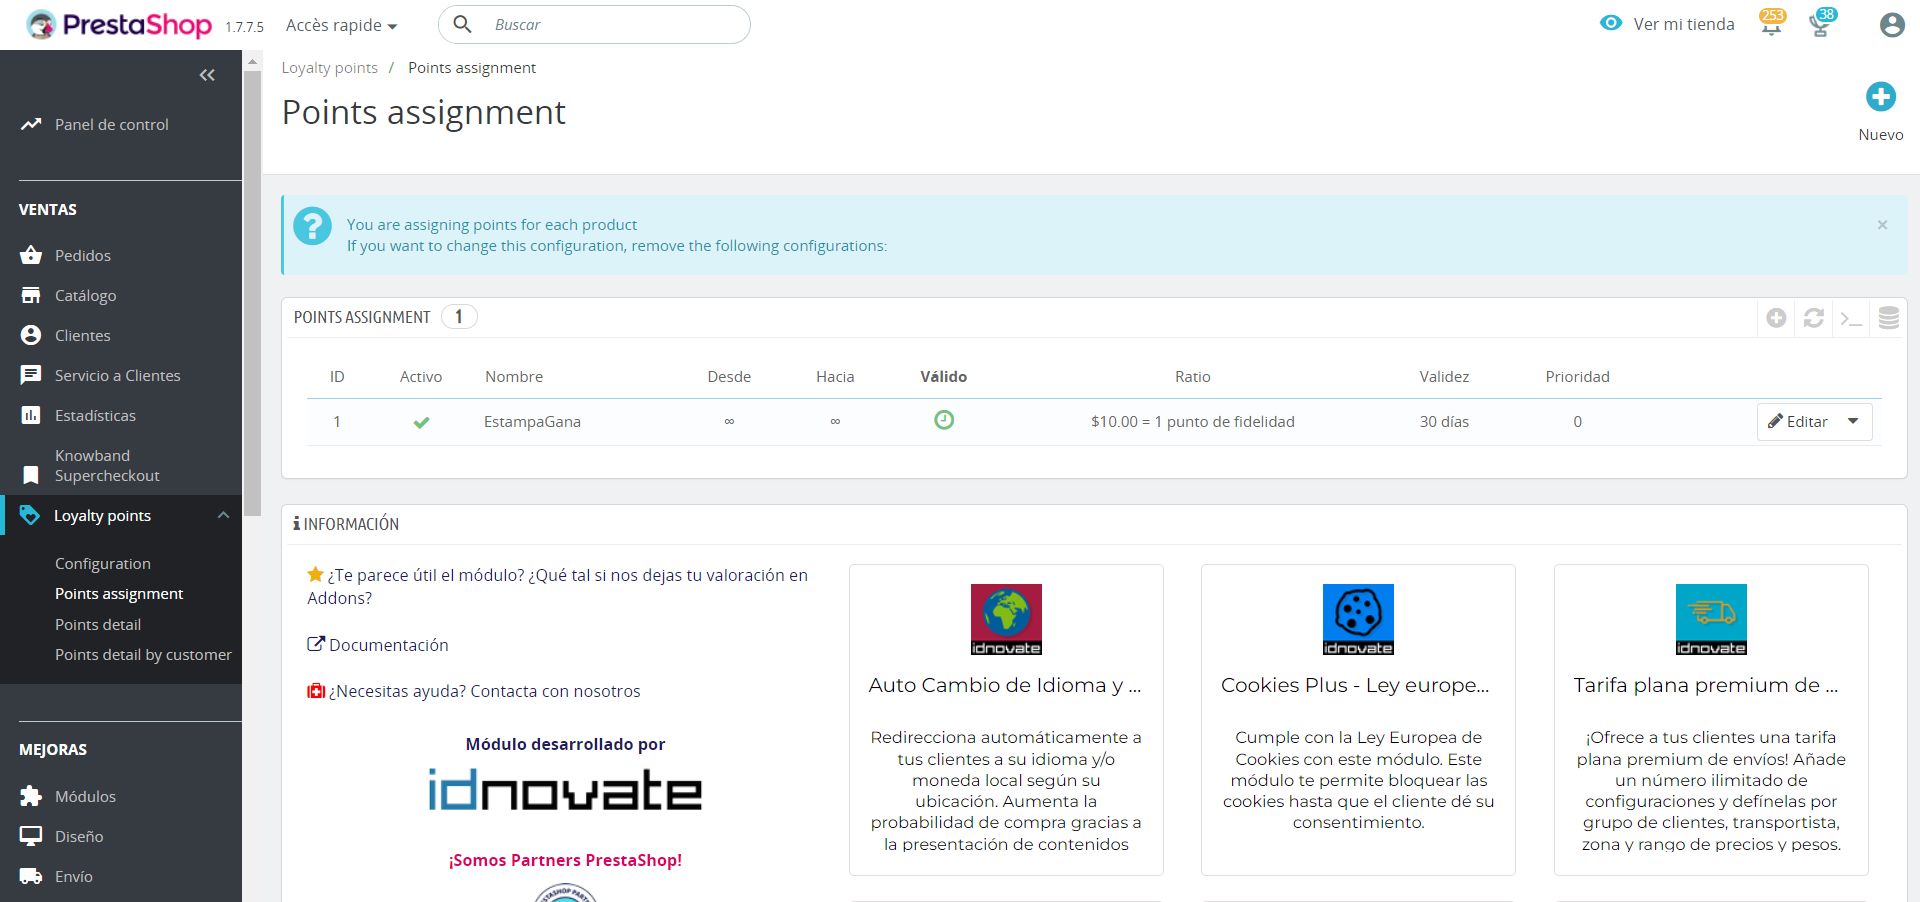Sort by the Válido column header
This screenshot has height=902, width=1920.
[943, 376]
